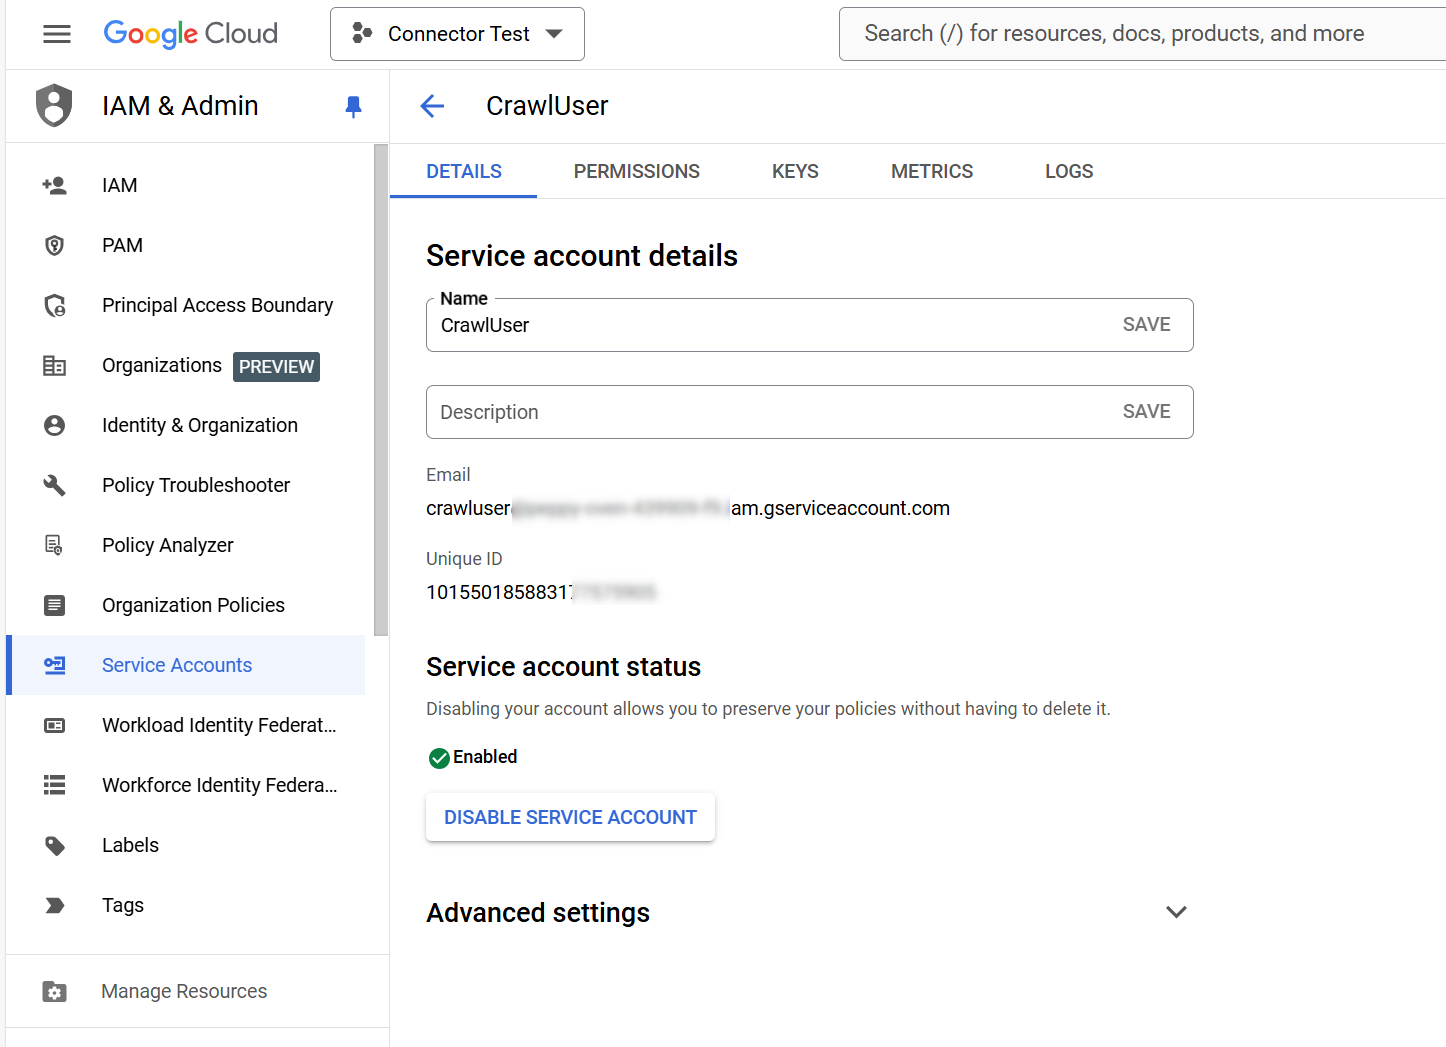The height and width of the screenshot is (1047, 1446).
Task: Open Identity & Organization page
Action: coord(186,425)
